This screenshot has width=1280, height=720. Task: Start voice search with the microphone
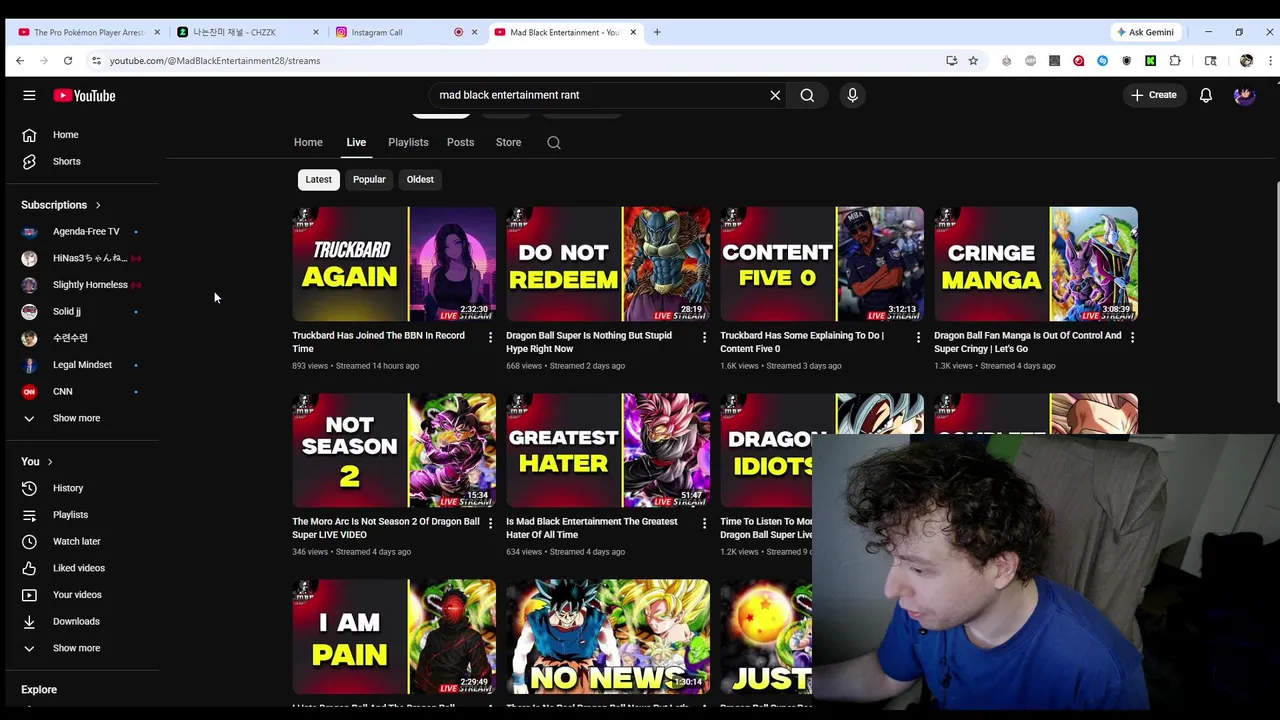click(x=852, y=95)
